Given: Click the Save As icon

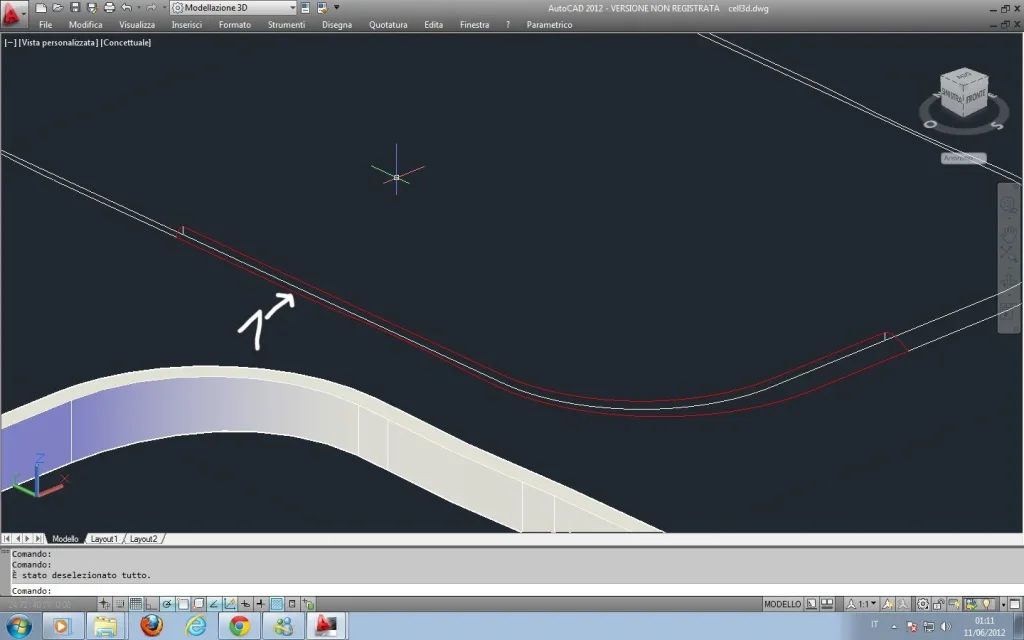Looking at the screenshot, I should [92, 8].
